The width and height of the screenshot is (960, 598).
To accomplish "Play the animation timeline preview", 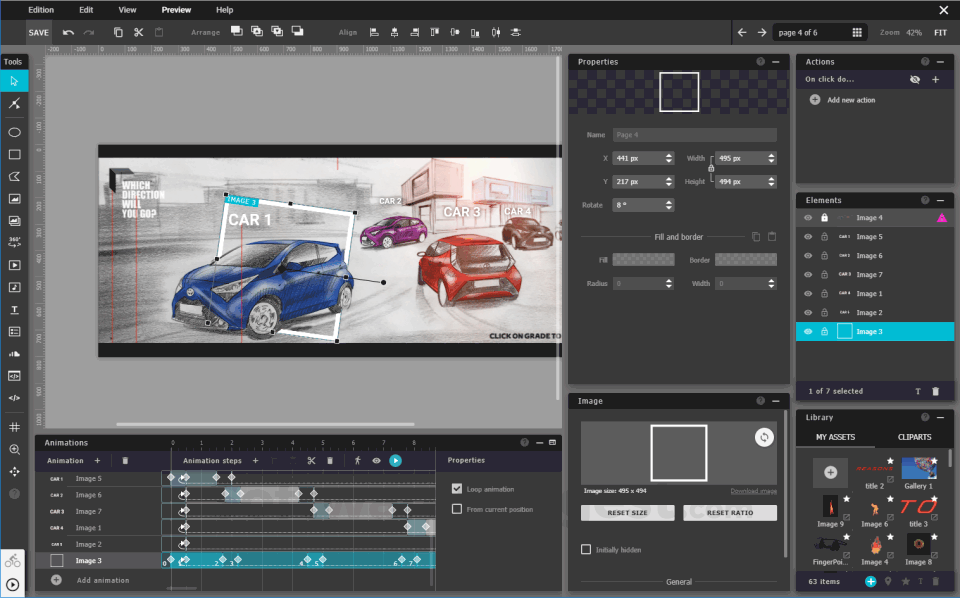I will pyautogui.click(x=395, y=461).
